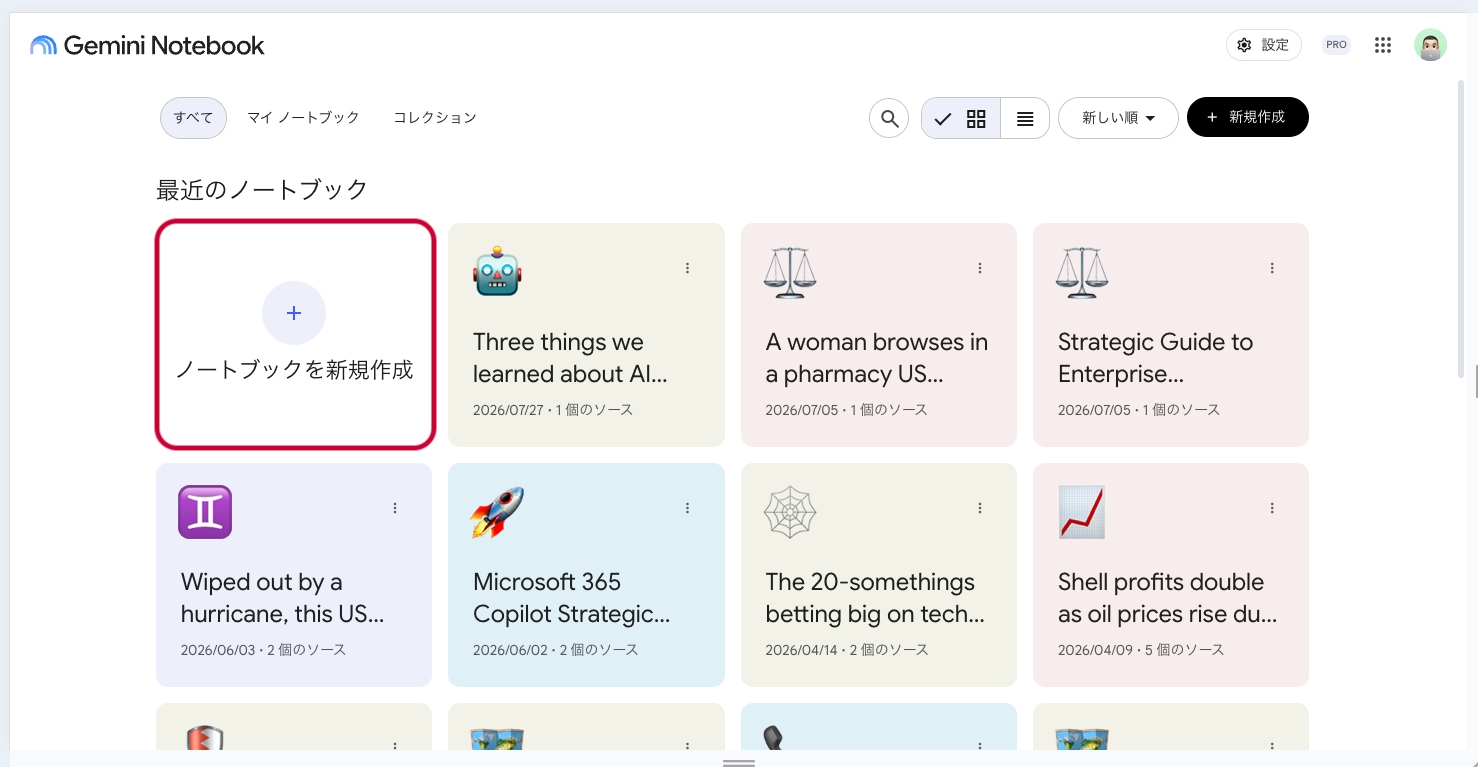Click 2026/06/03 date on Wiped out card
This screenshot has width=1478, height=767.
(218, 650)
